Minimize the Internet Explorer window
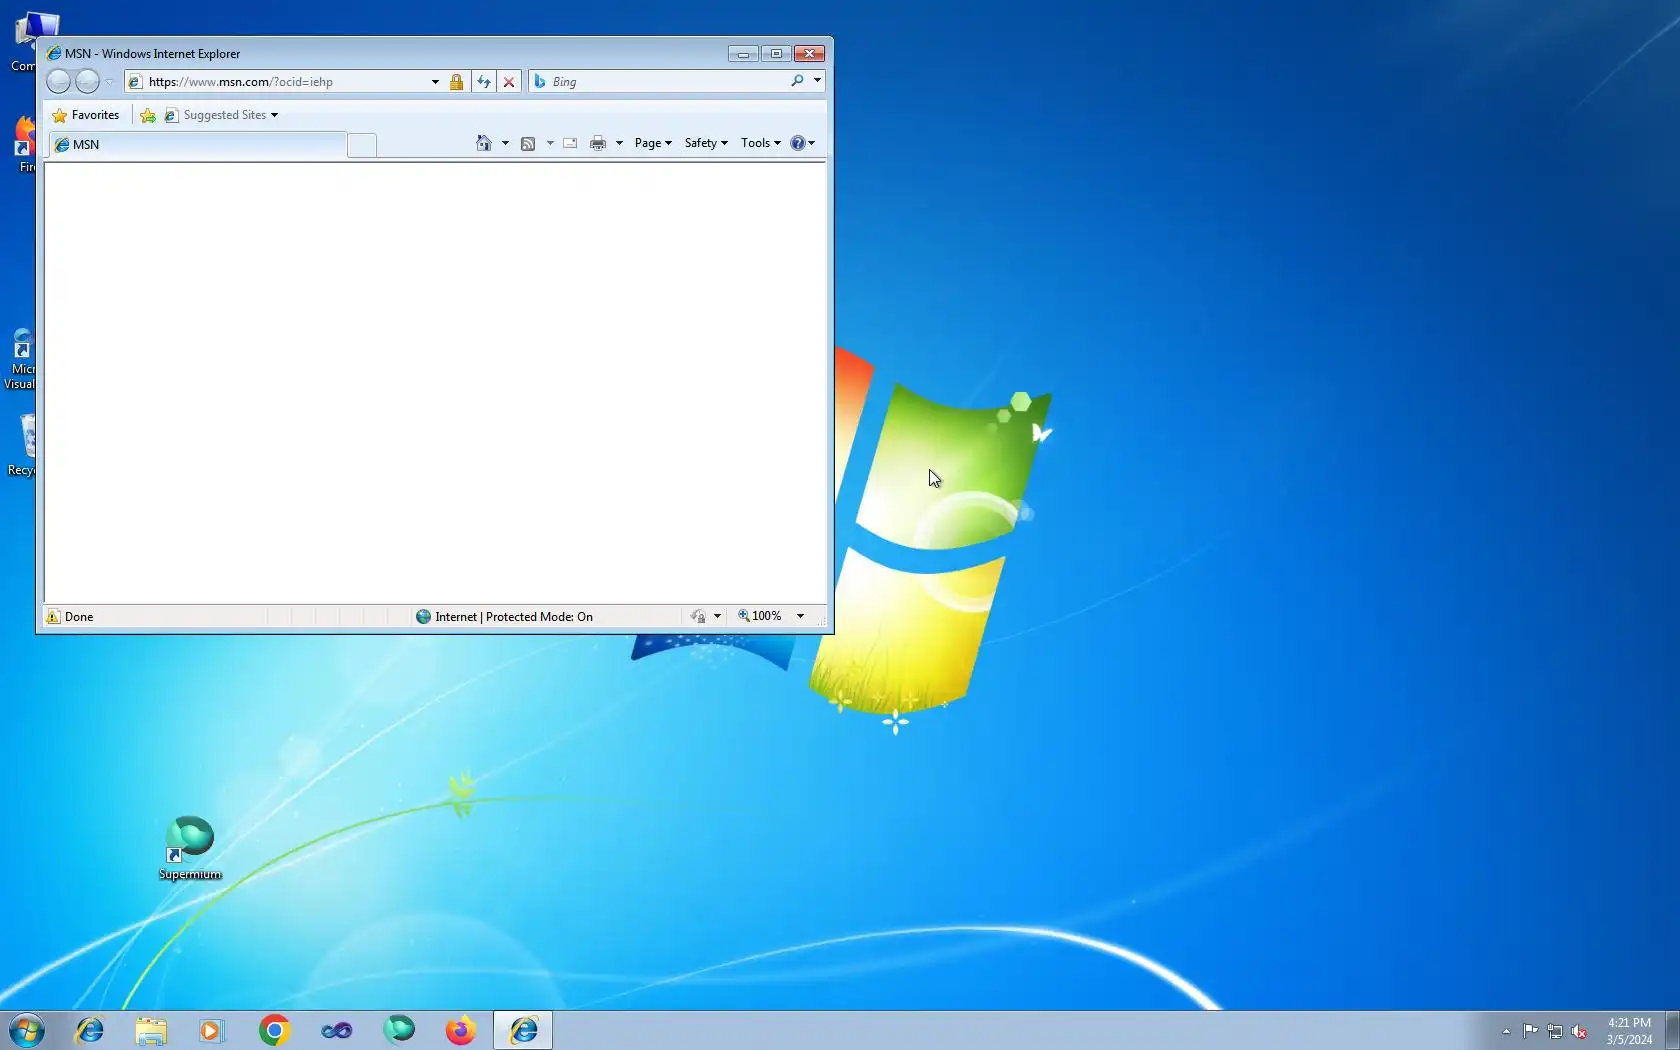 [743, 54]
